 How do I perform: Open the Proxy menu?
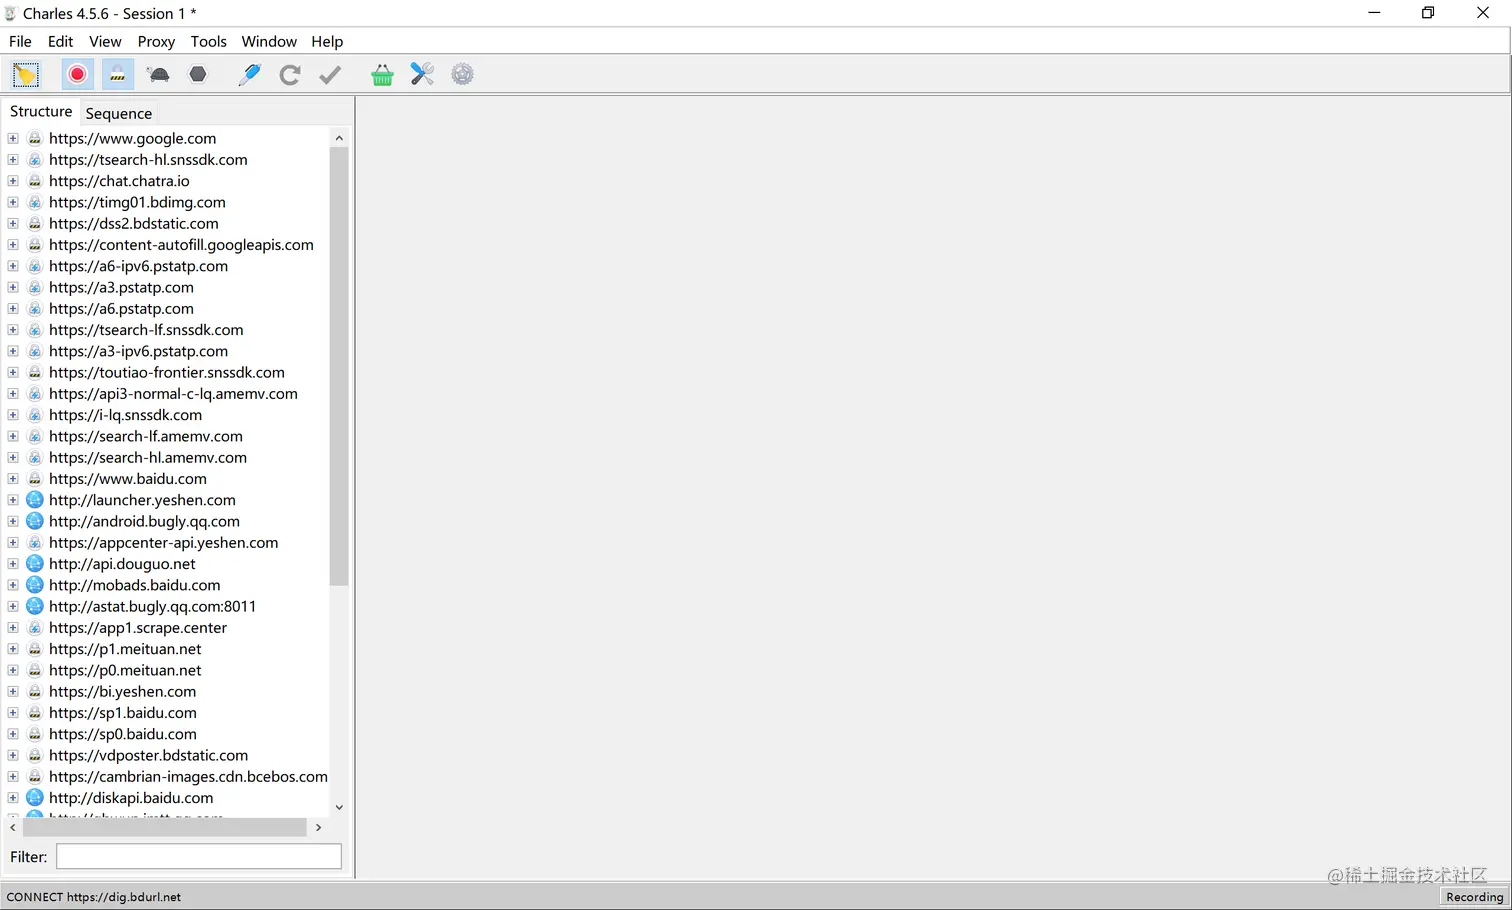tap(156, 41)
